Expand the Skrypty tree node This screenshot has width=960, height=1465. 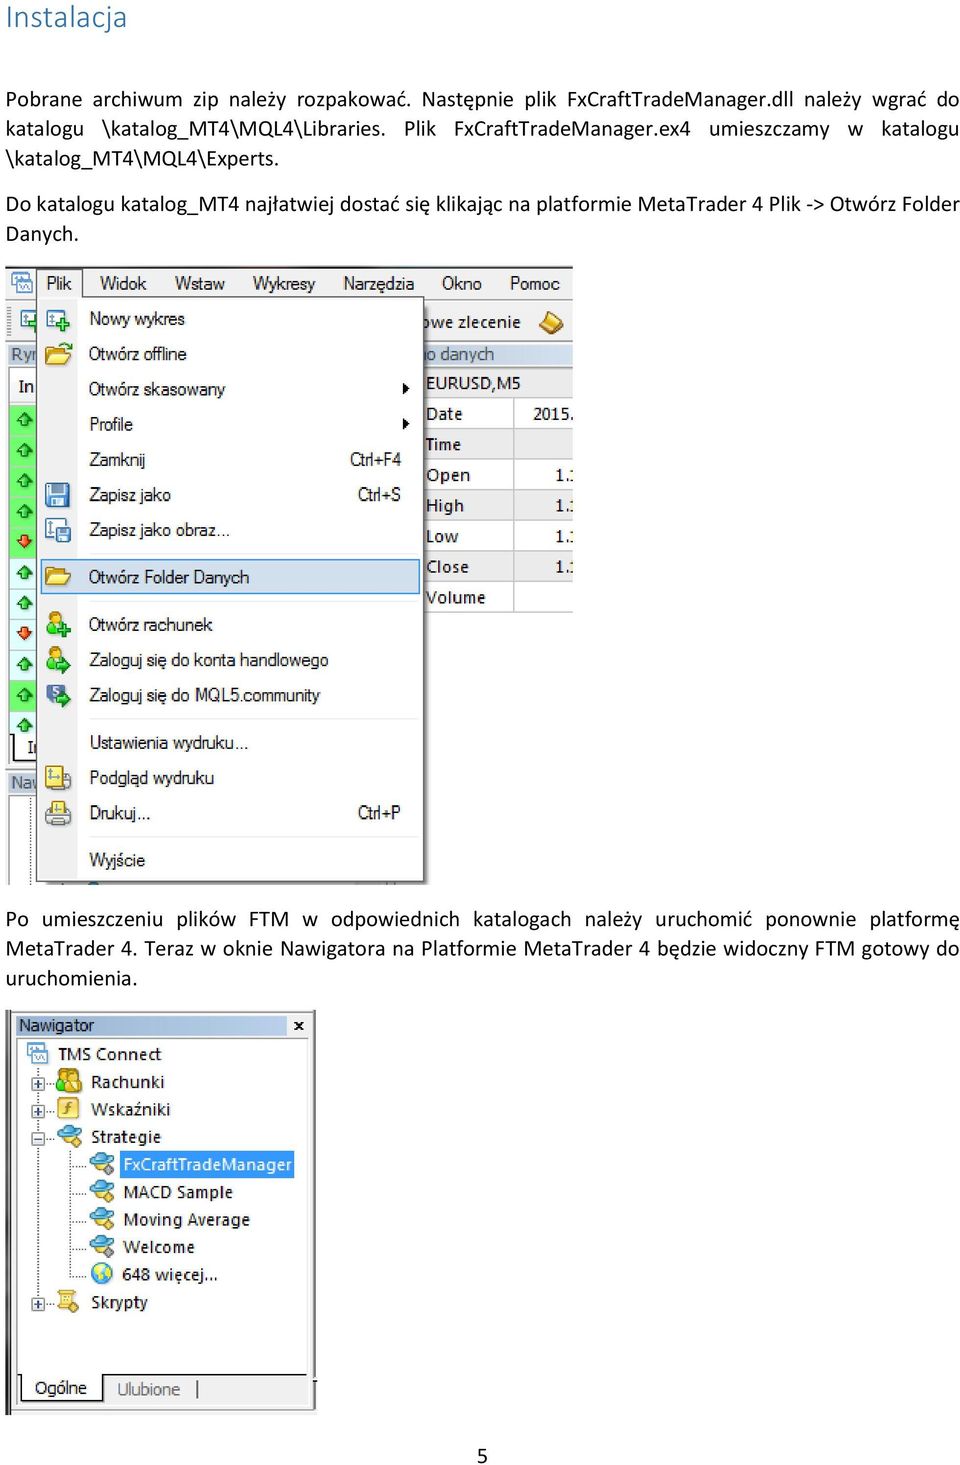(38, 1304)
